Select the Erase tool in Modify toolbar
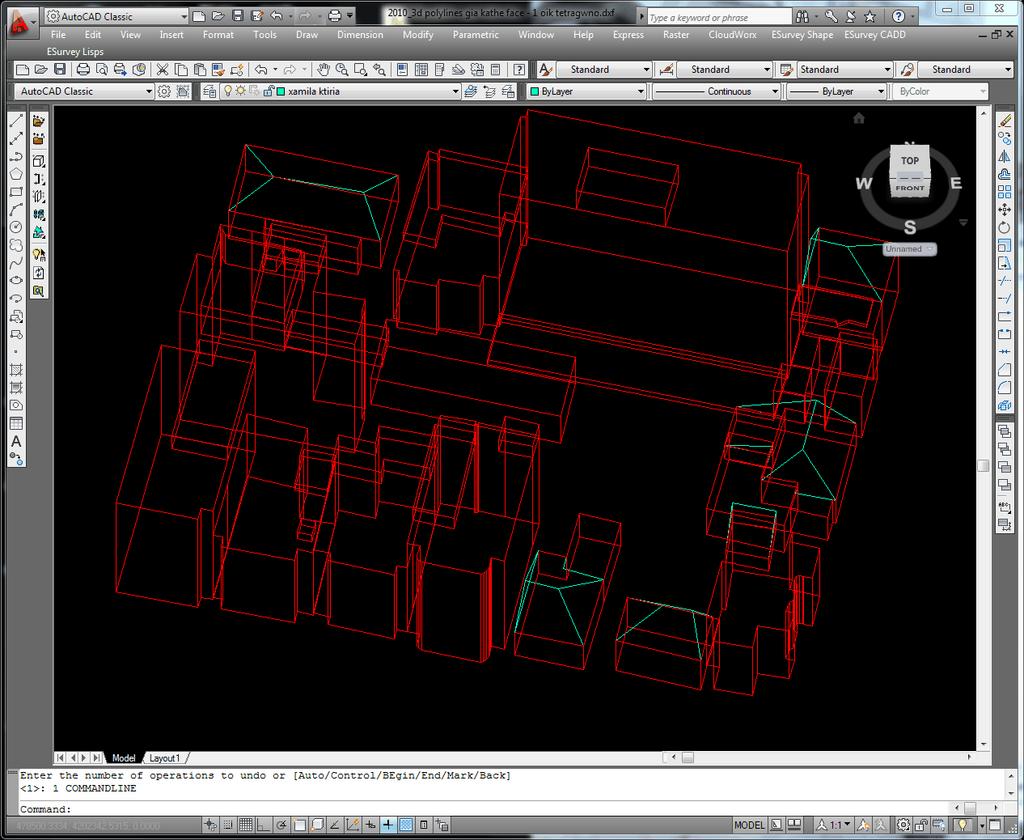1024x840 pixels. 1004,121
